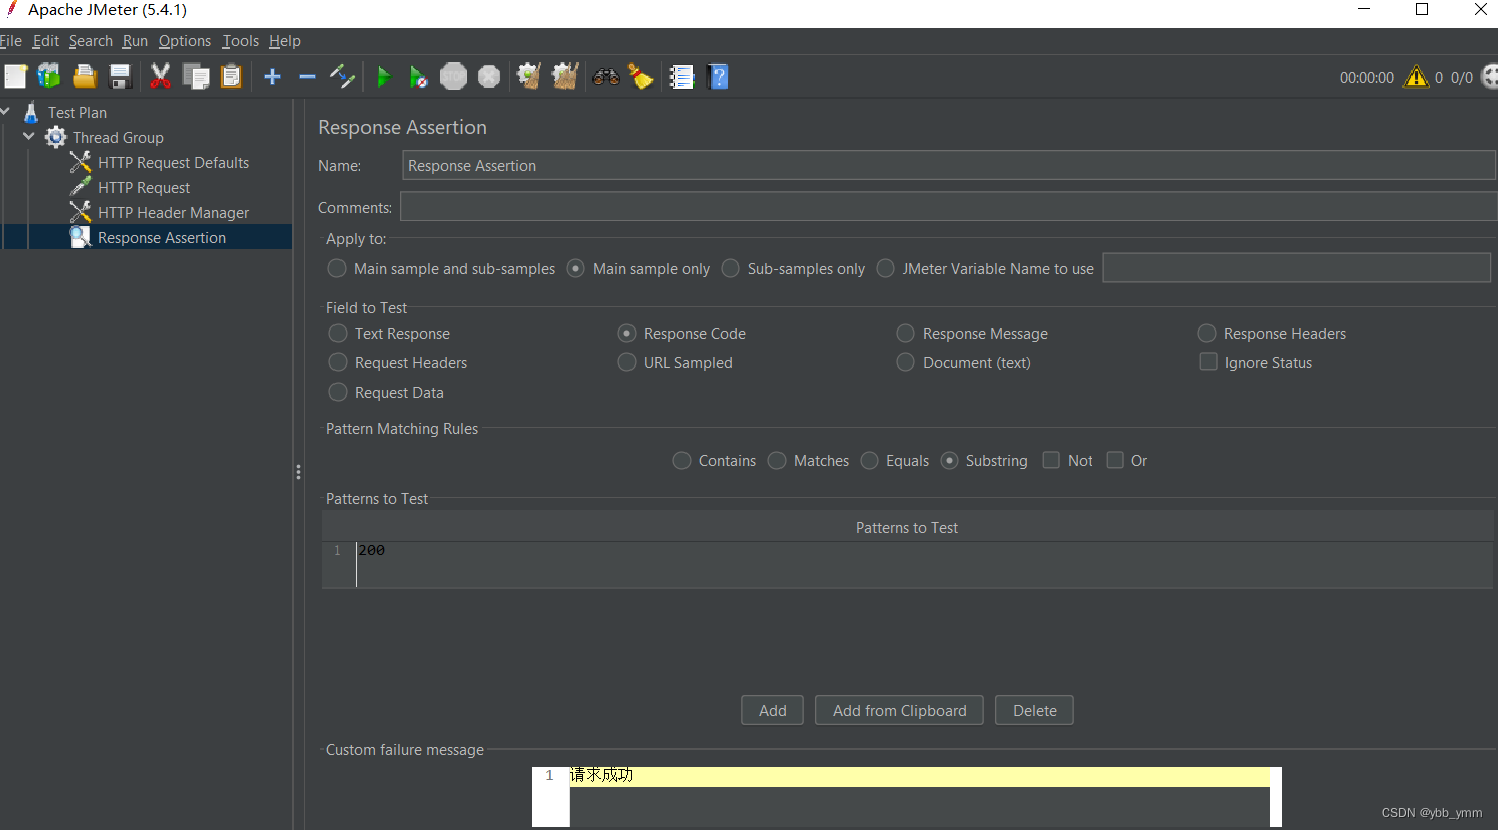Save the test plan with the floppy icon

click(121, 77)
